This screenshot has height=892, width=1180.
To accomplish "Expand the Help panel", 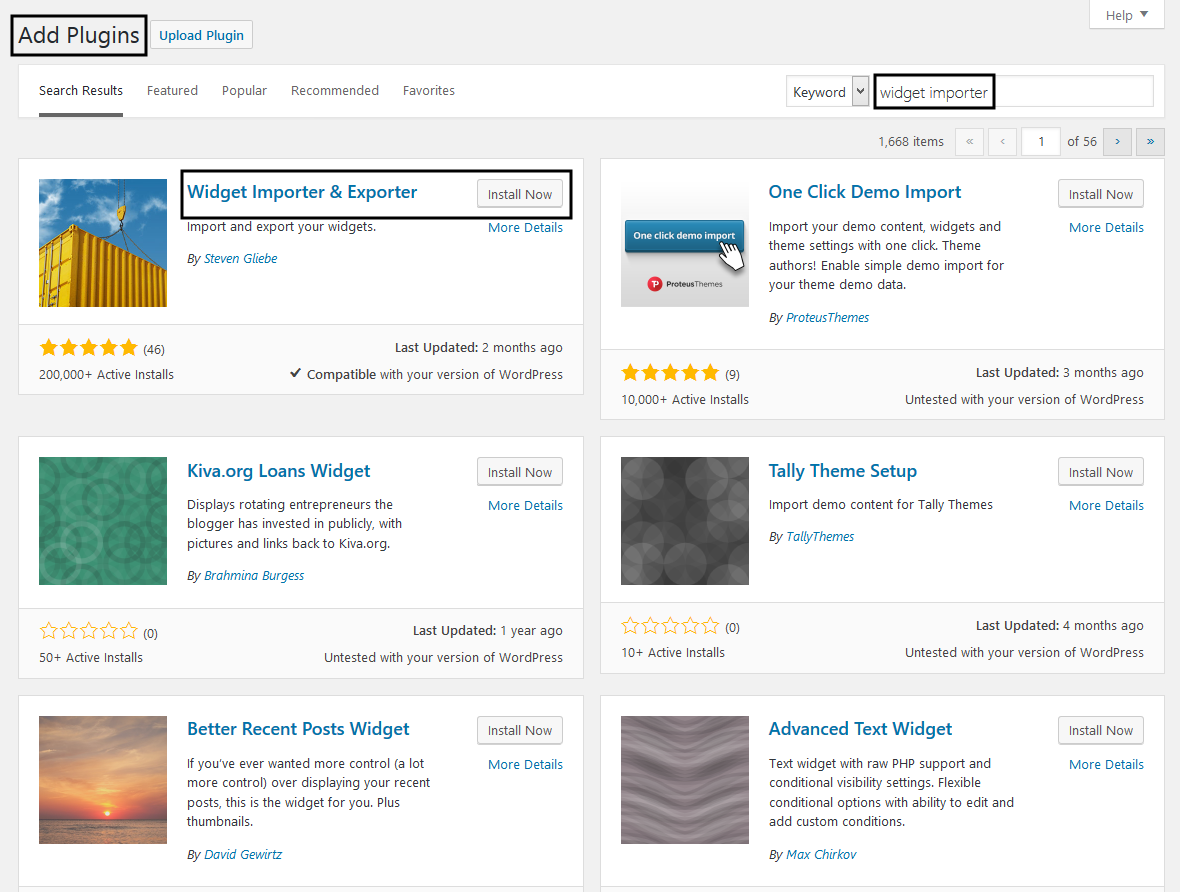I will (1126, 15).
